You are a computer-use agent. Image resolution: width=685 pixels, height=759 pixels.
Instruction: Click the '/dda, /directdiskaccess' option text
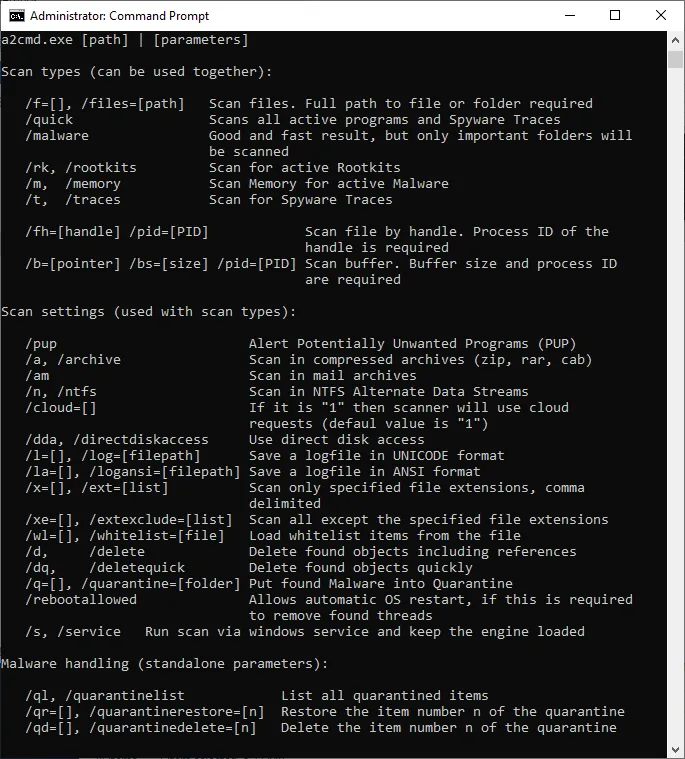point(116,440)
